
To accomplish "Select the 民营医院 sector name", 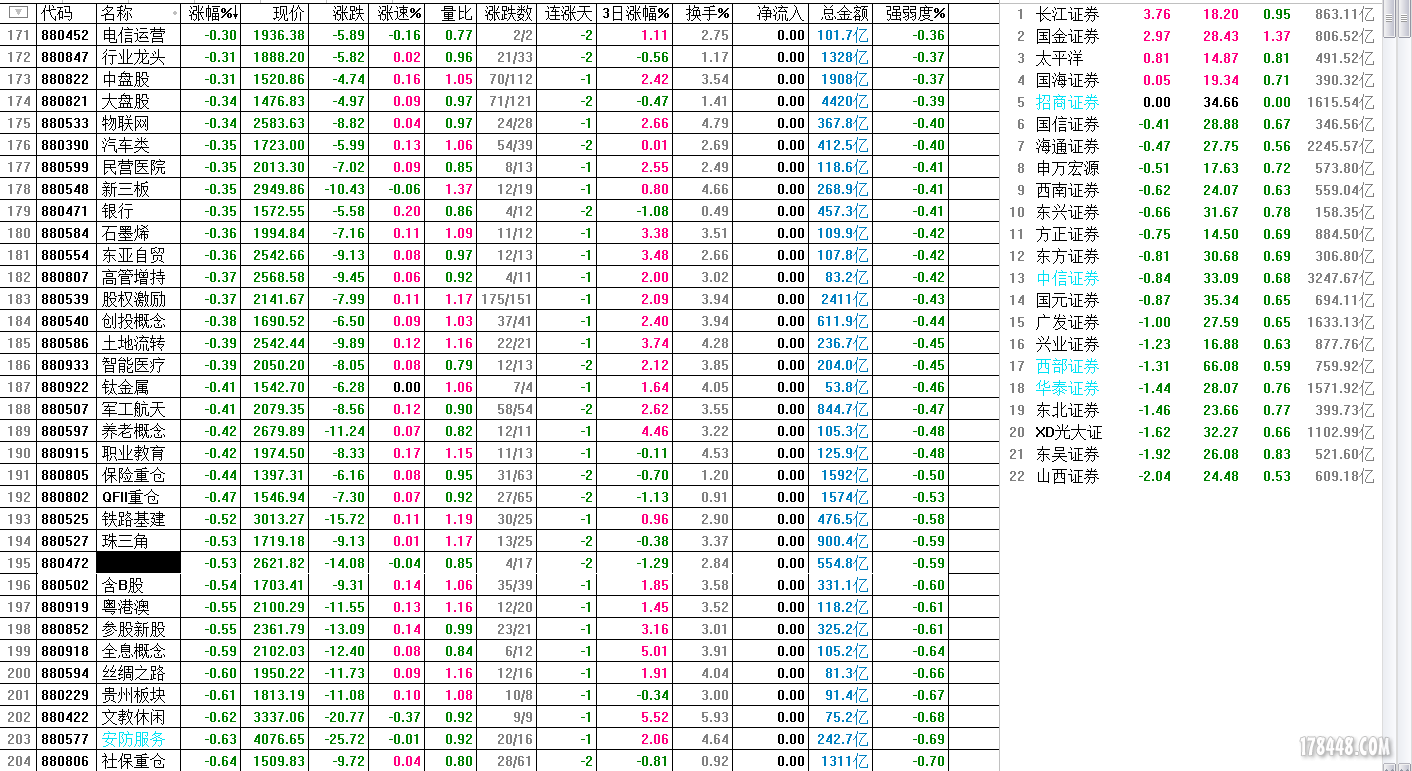I will pyautogui.click(x=133, y=167).
